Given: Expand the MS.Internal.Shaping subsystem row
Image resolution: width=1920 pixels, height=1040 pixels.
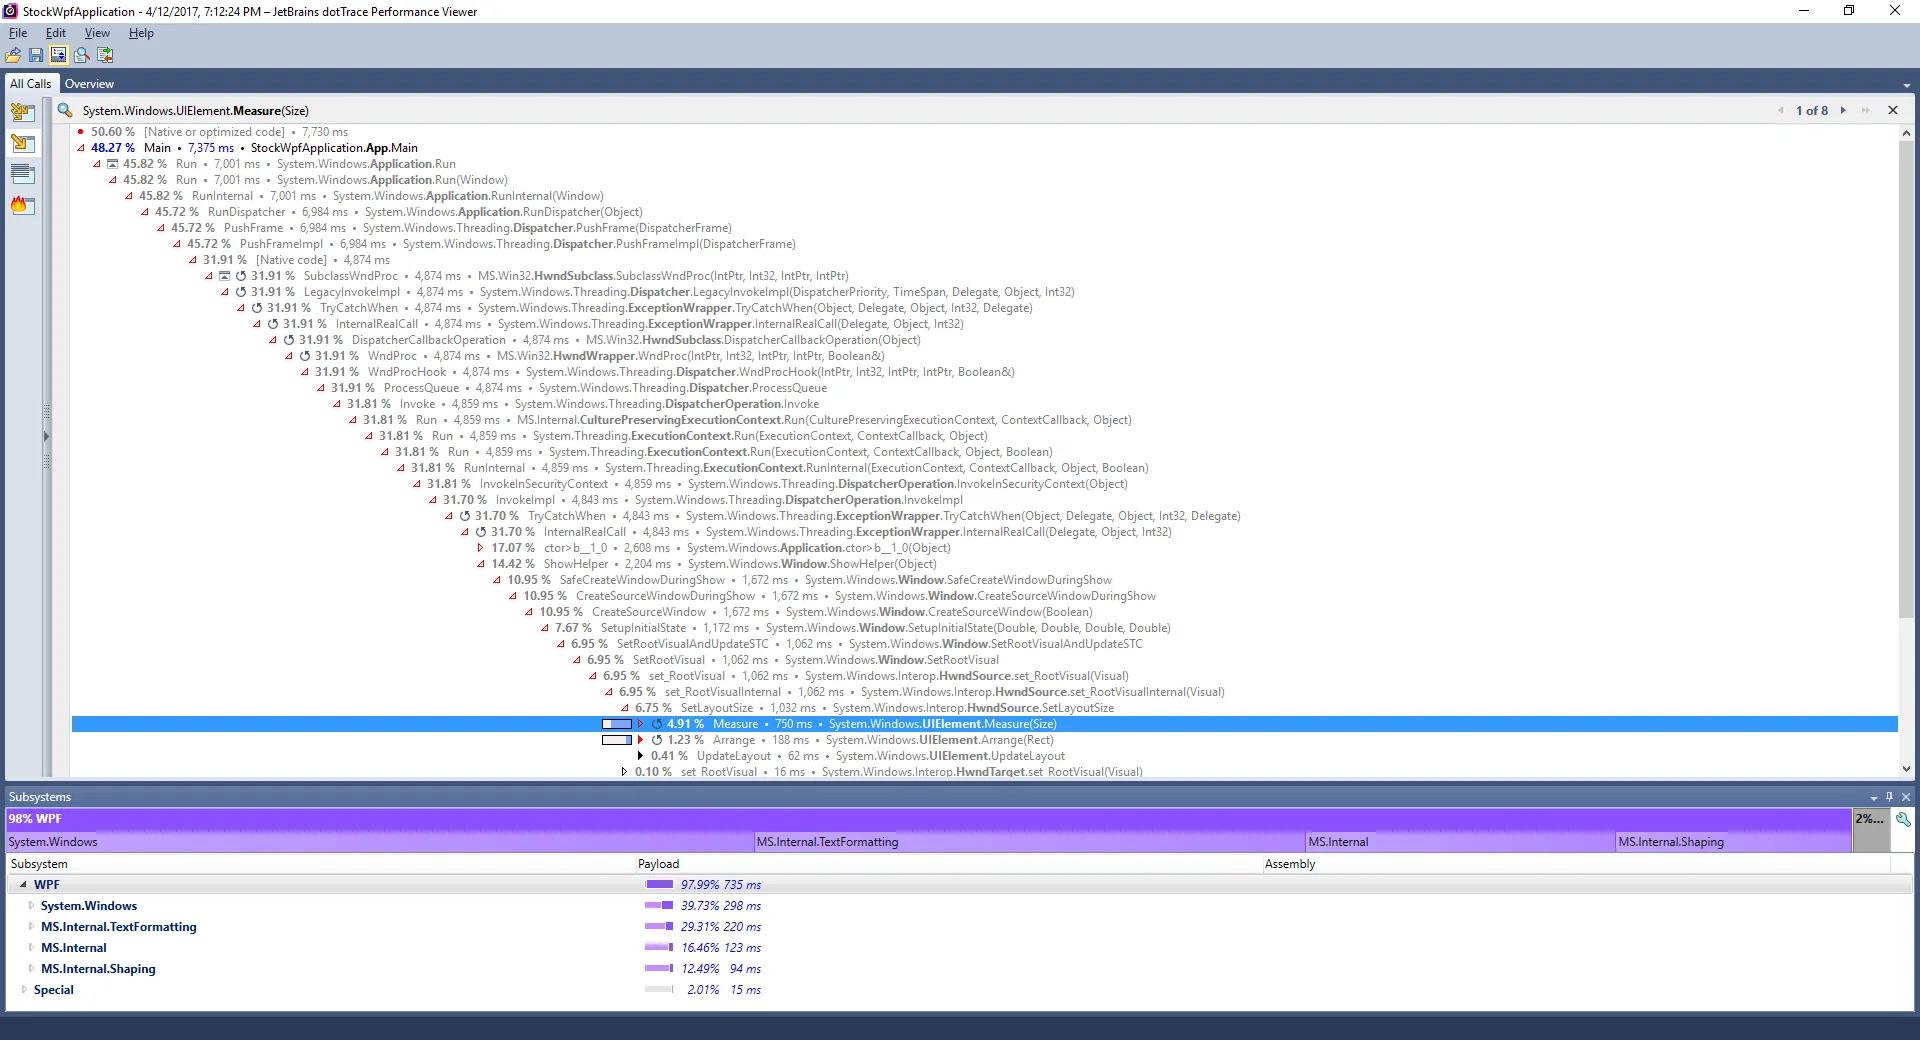Looking at the screenshot, I should pos(31,969).
